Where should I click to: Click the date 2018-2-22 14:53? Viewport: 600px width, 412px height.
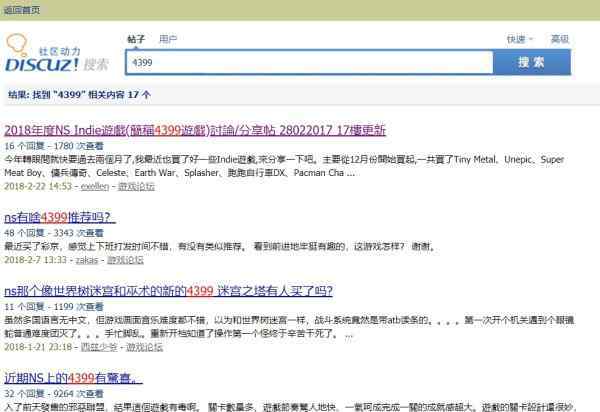(38, 187)
